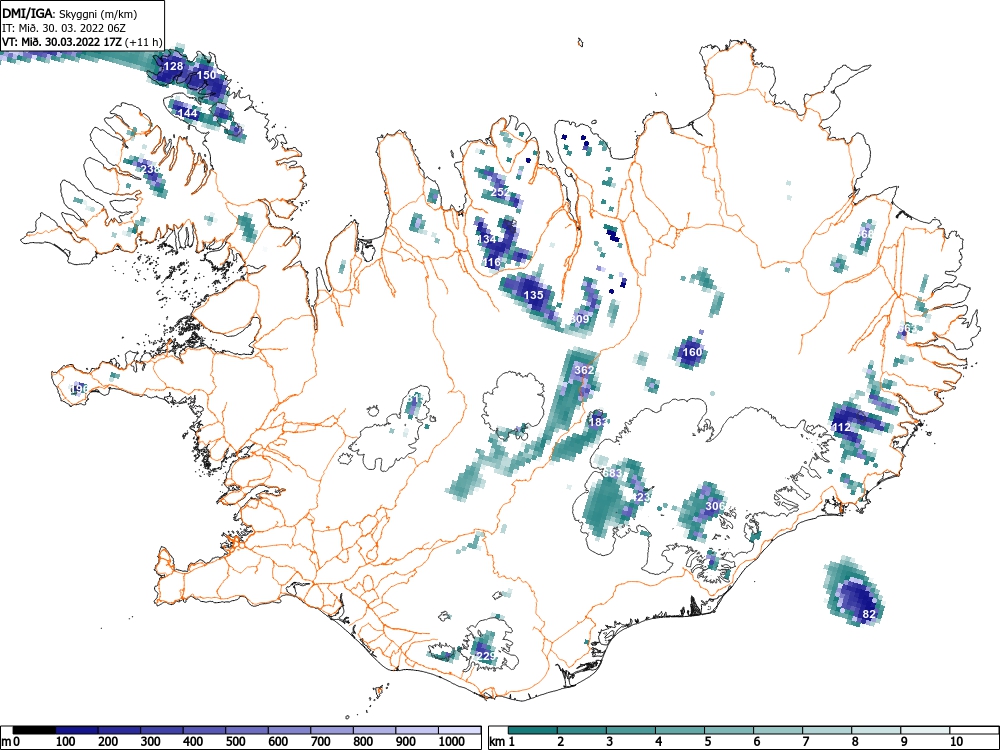This screenshot has width=1000, height=750.
Task: Click the '362' value on the map
Action: [x=584, y=370]
